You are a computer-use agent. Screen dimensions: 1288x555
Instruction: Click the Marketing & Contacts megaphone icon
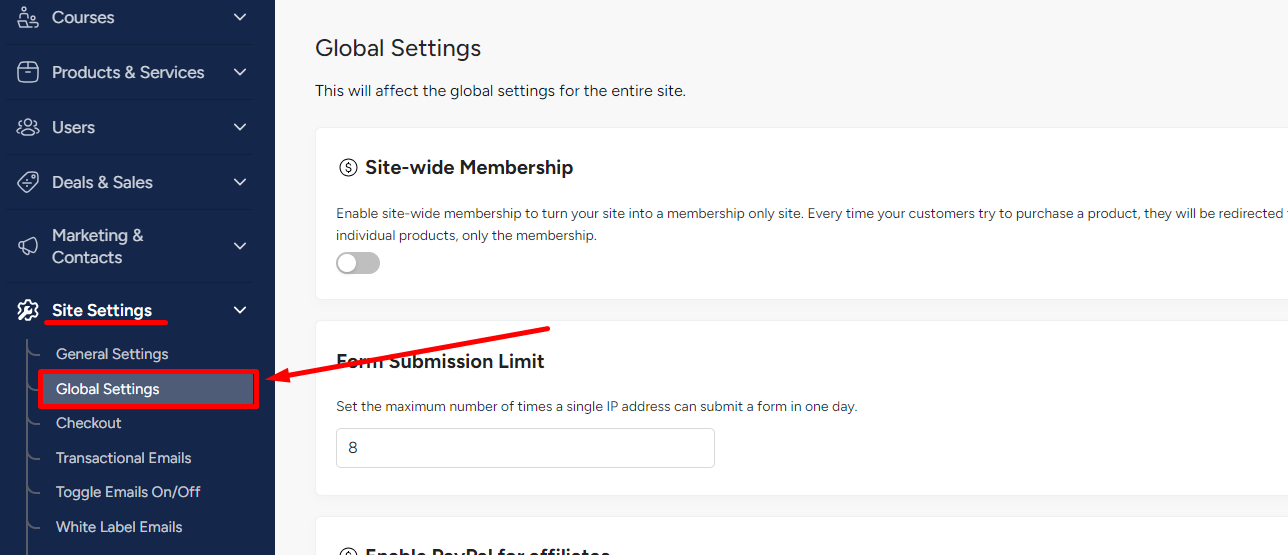(x=28, y=246)
